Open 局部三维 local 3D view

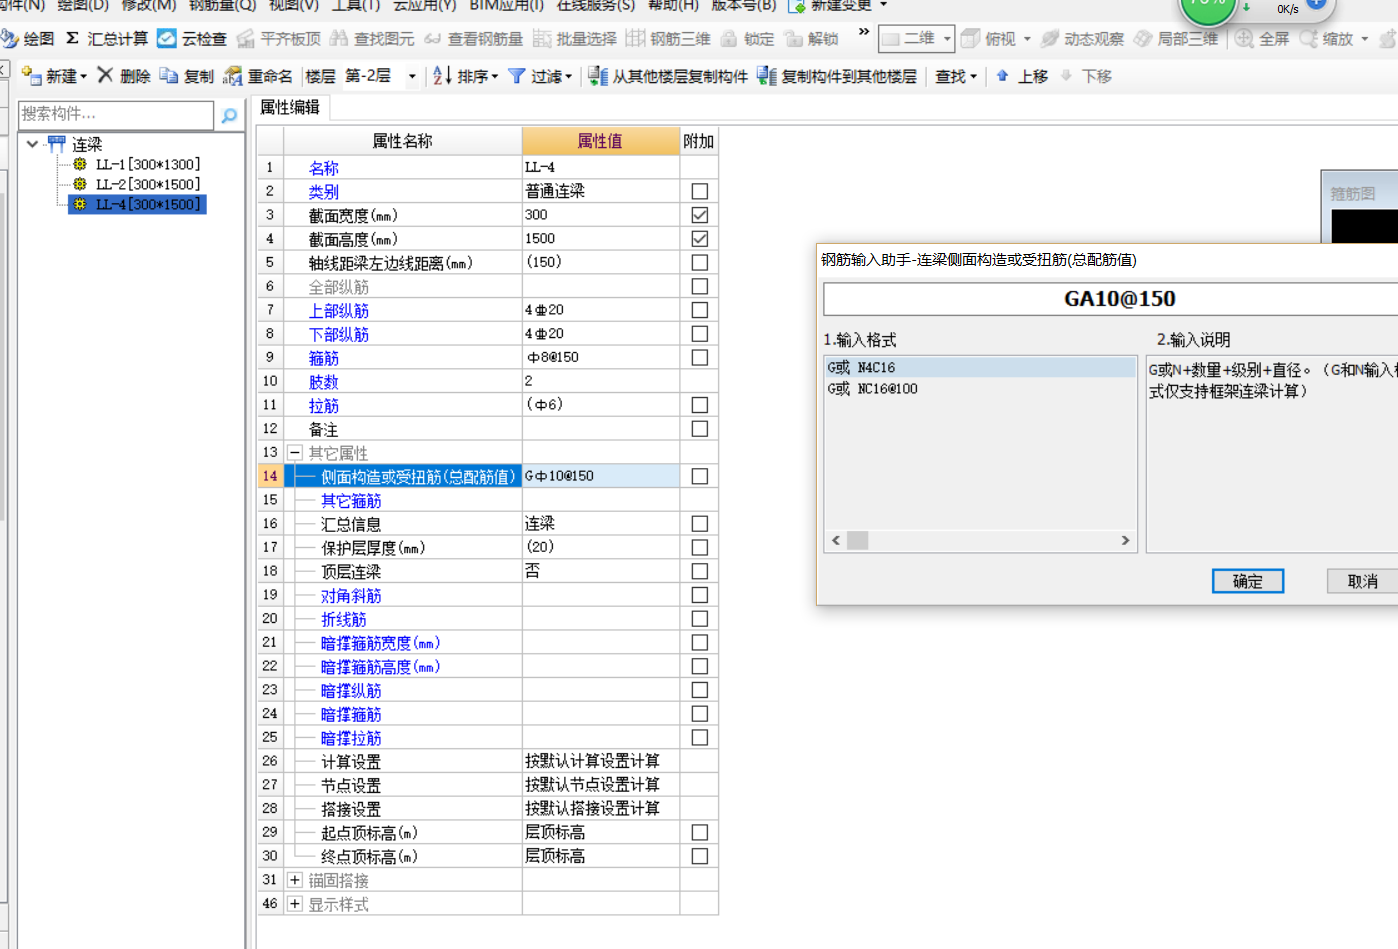[1175, 39]
